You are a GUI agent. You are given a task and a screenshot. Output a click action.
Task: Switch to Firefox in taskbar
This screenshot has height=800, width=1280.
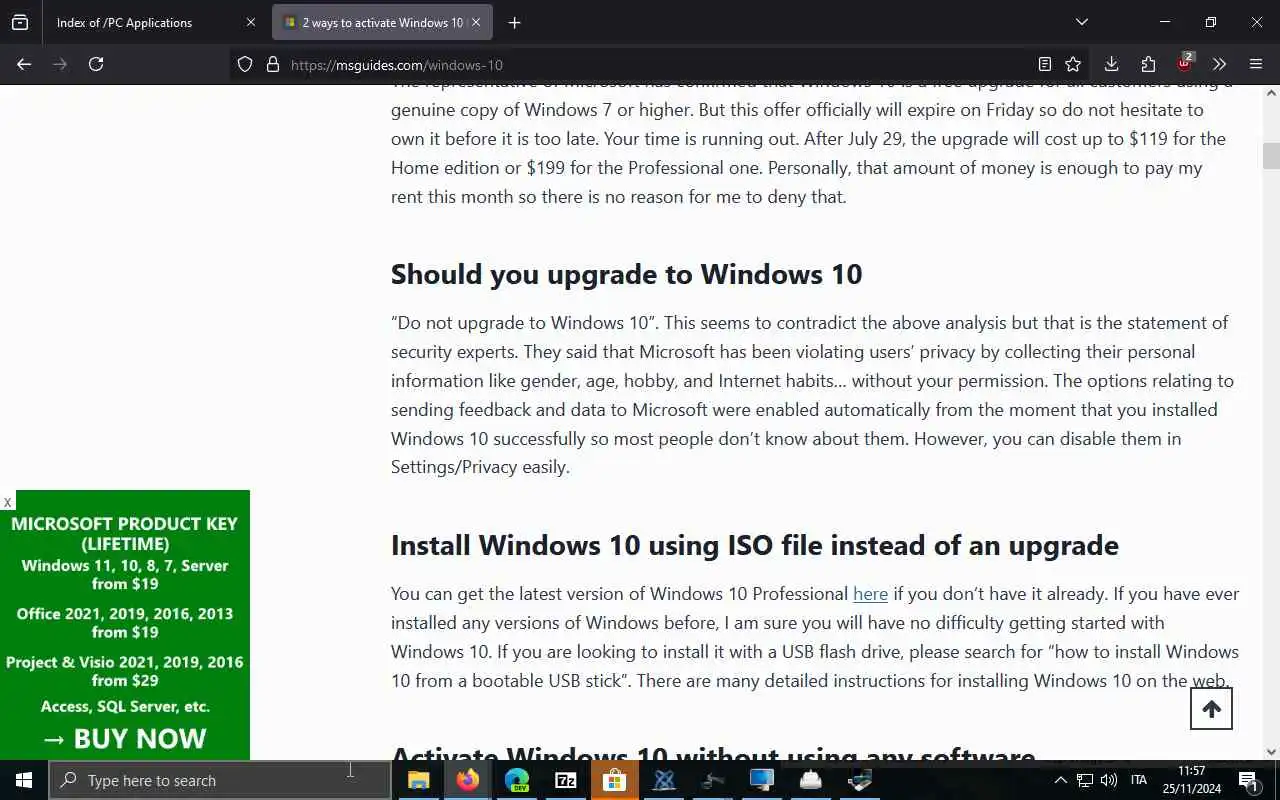pyautogui.click(x=467, y=780)
